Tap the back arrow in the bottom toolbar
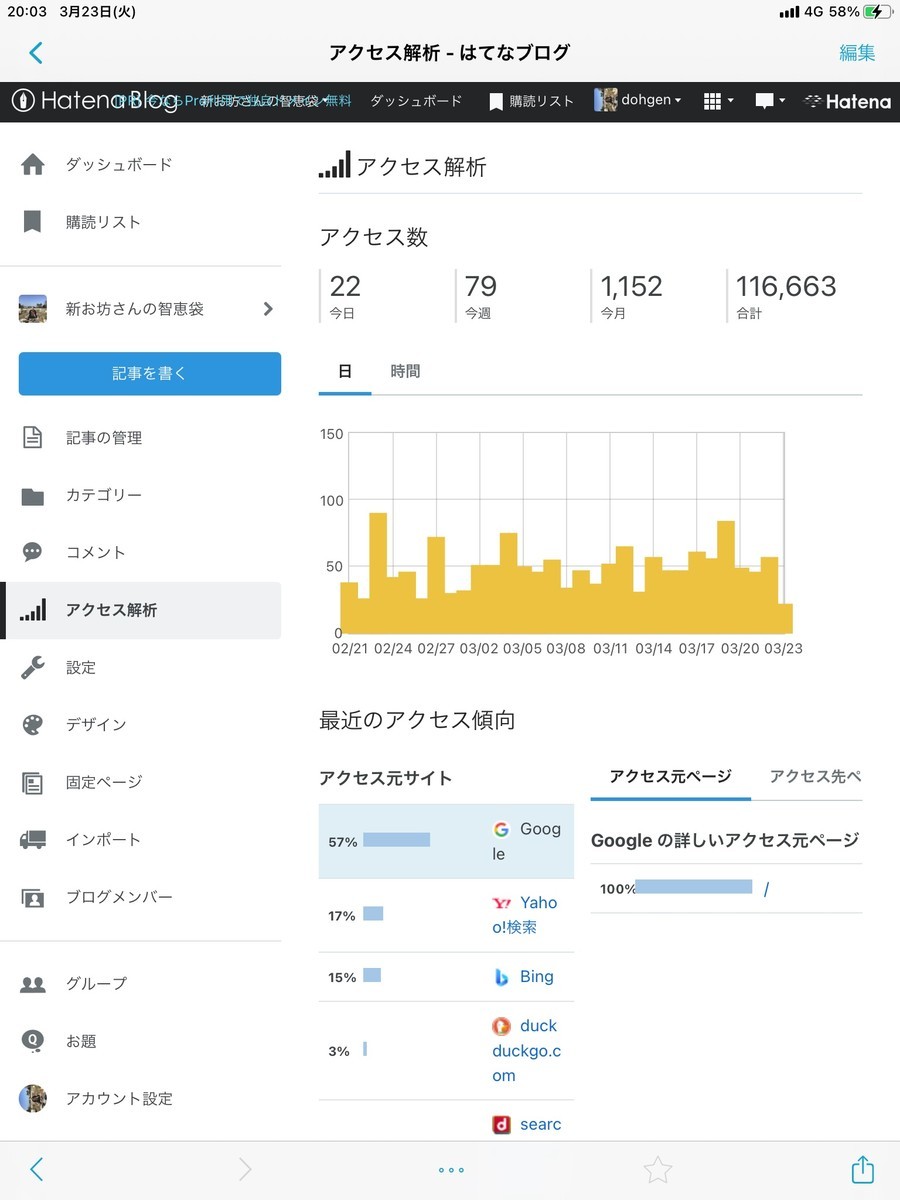Viewport: 900px width, 1200px height. (37, 1169)
